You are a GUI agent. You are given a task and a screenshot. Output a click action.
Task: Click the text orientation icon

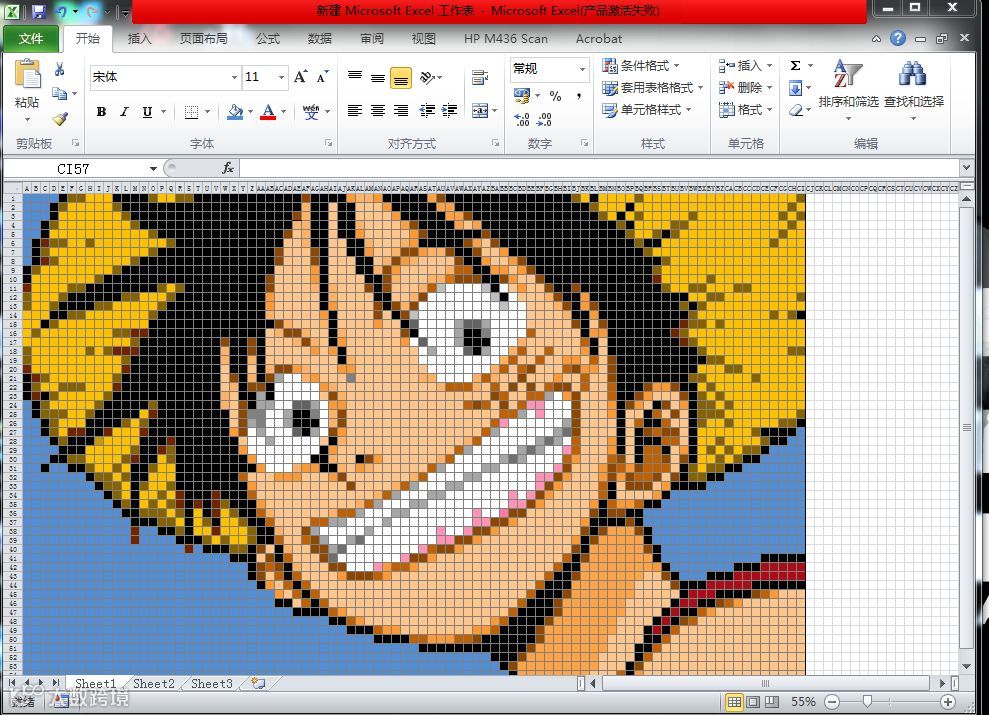[427, 78]
